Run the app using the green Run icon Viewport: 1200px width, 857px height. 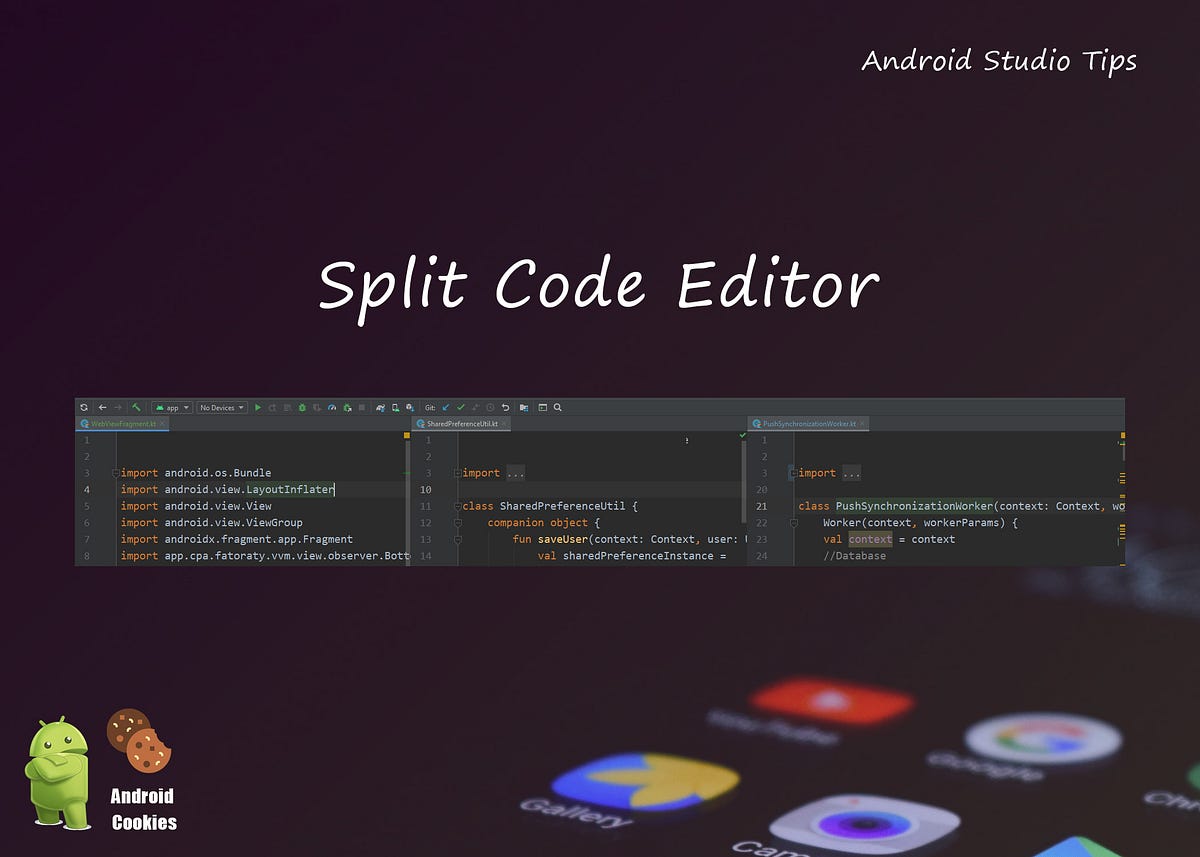[259, 407]
